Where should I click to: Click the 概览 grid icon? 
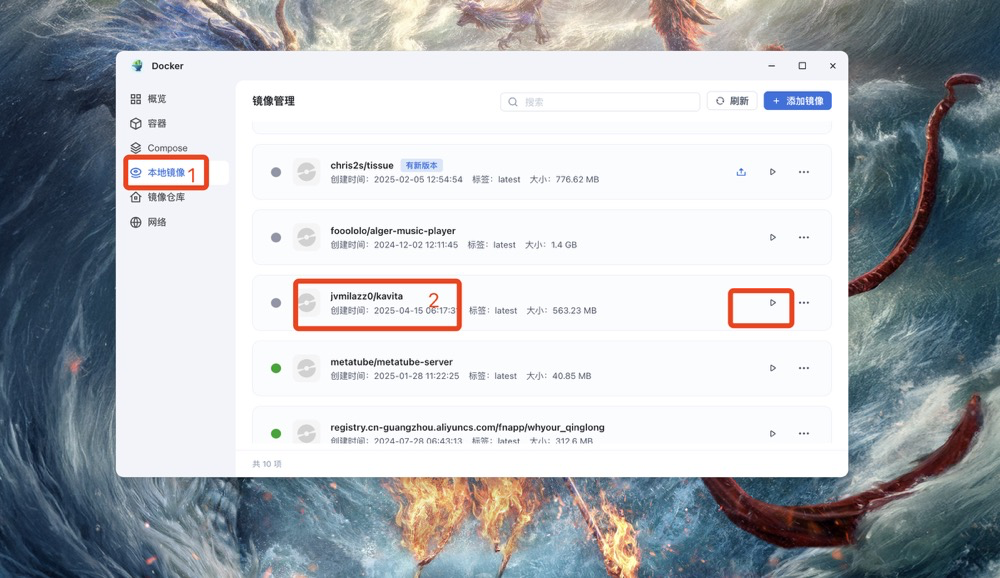pos(135,99)
